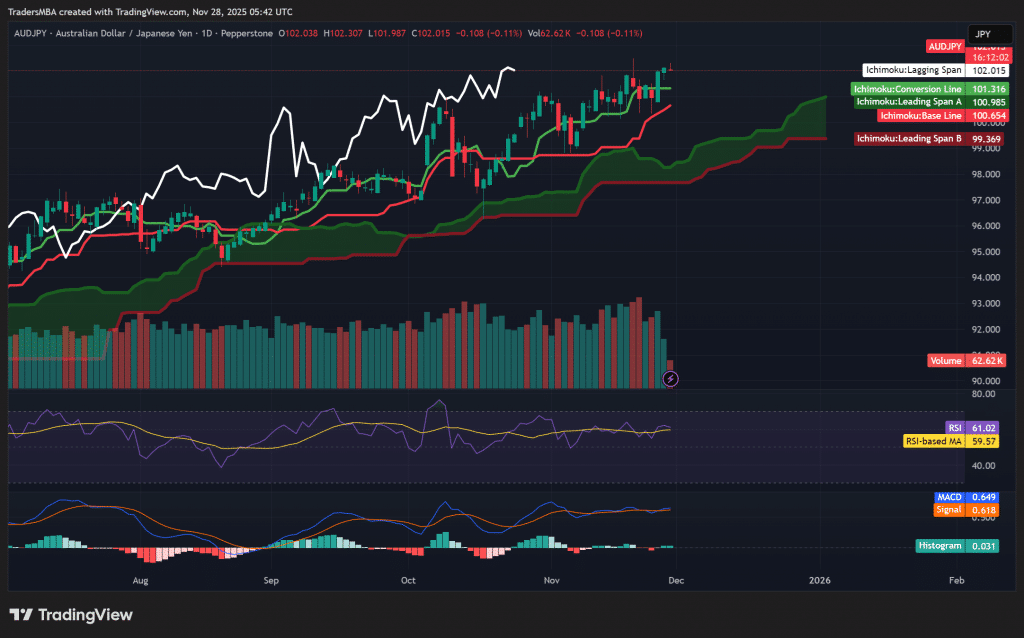Click the white Ichimoku Lagging Span badge
The height and width of the screenshot is (638, 1024).
tap(913, 70)
